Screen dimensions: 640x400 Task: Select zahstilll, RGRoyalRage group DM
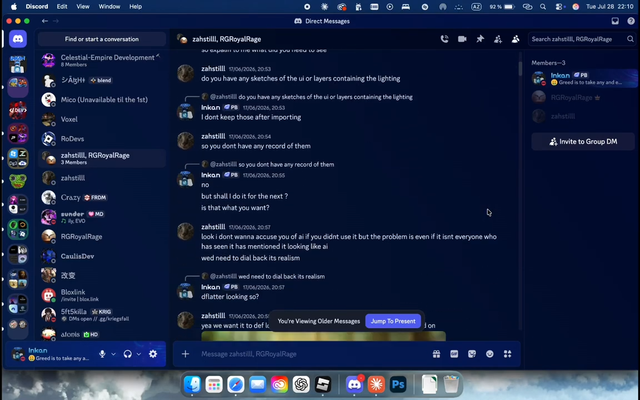[x=102, y=158]
